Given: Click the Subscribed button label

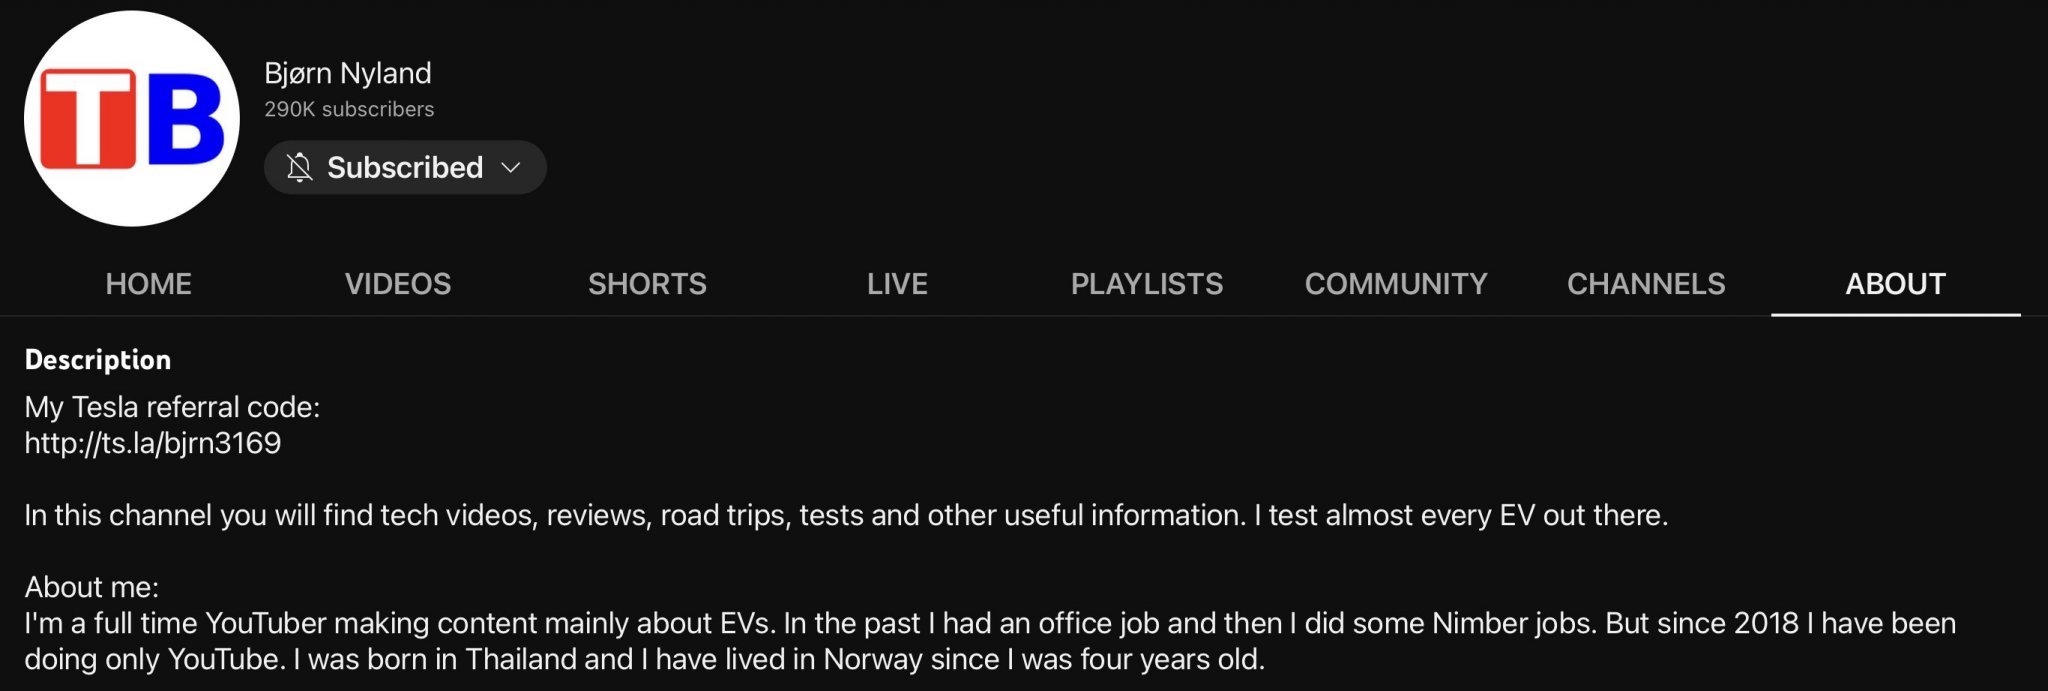Looking at the screenshot, I should [x=405, y=167].
